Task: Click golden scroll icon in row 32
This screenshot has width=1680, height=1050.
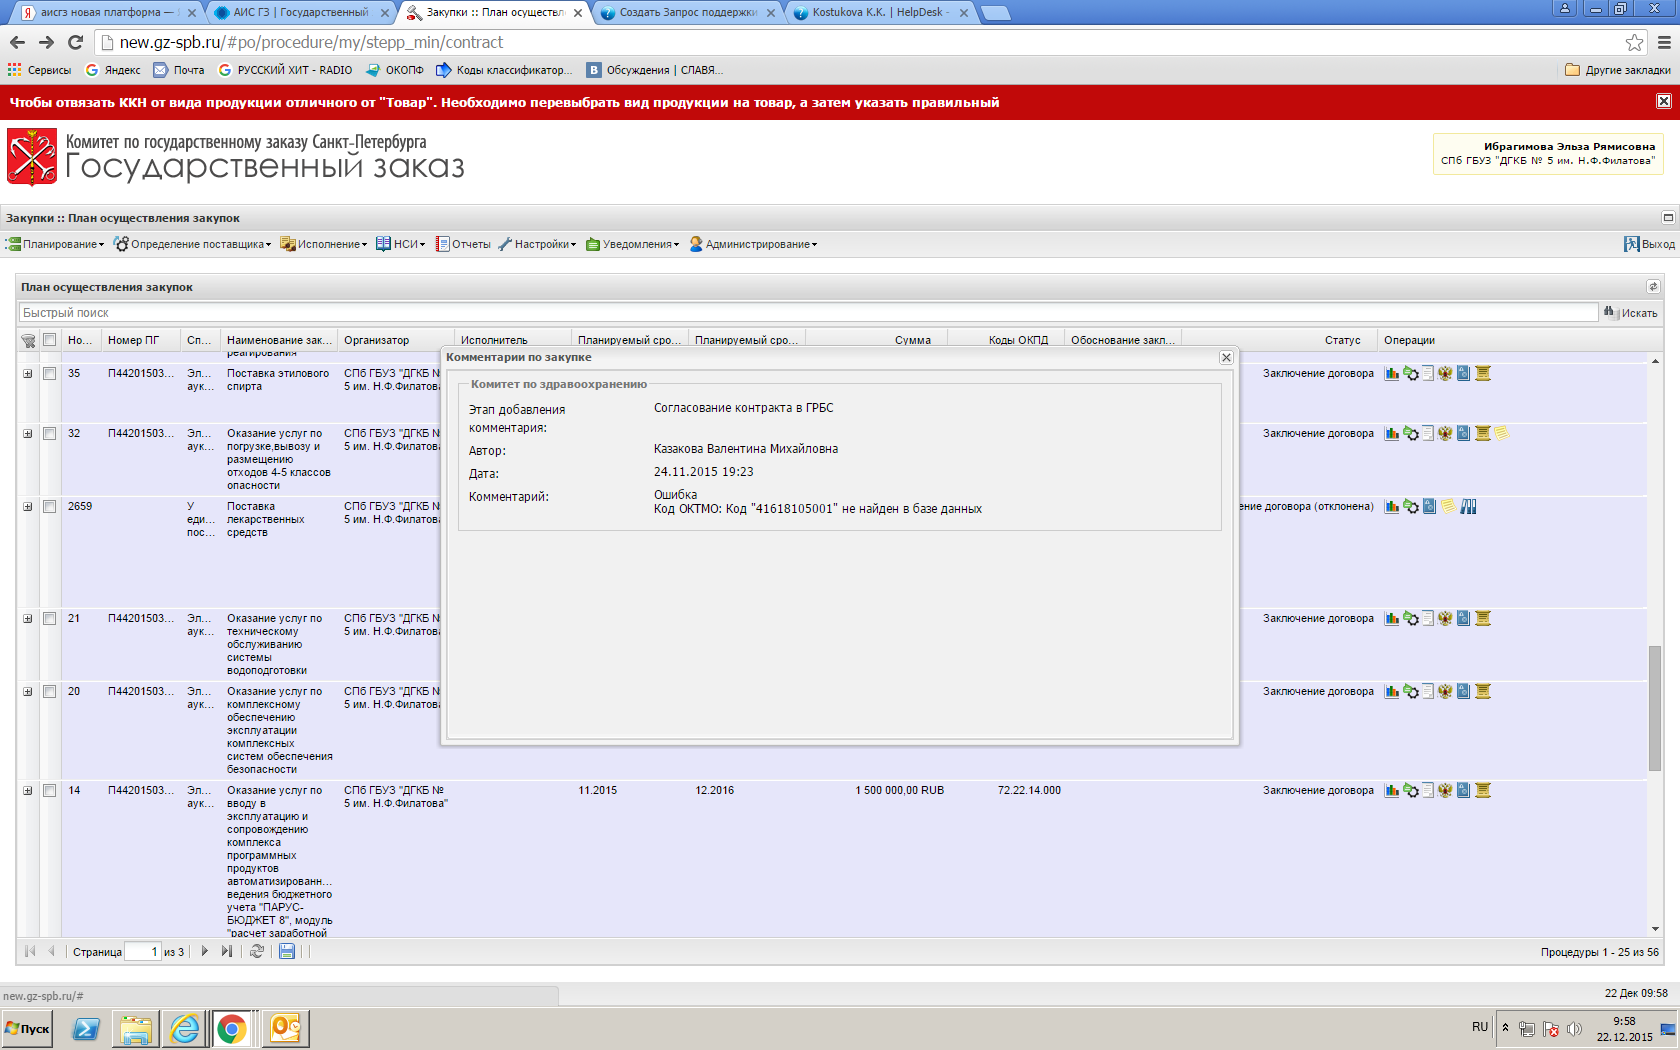Action: click(x=1483, y=434)
